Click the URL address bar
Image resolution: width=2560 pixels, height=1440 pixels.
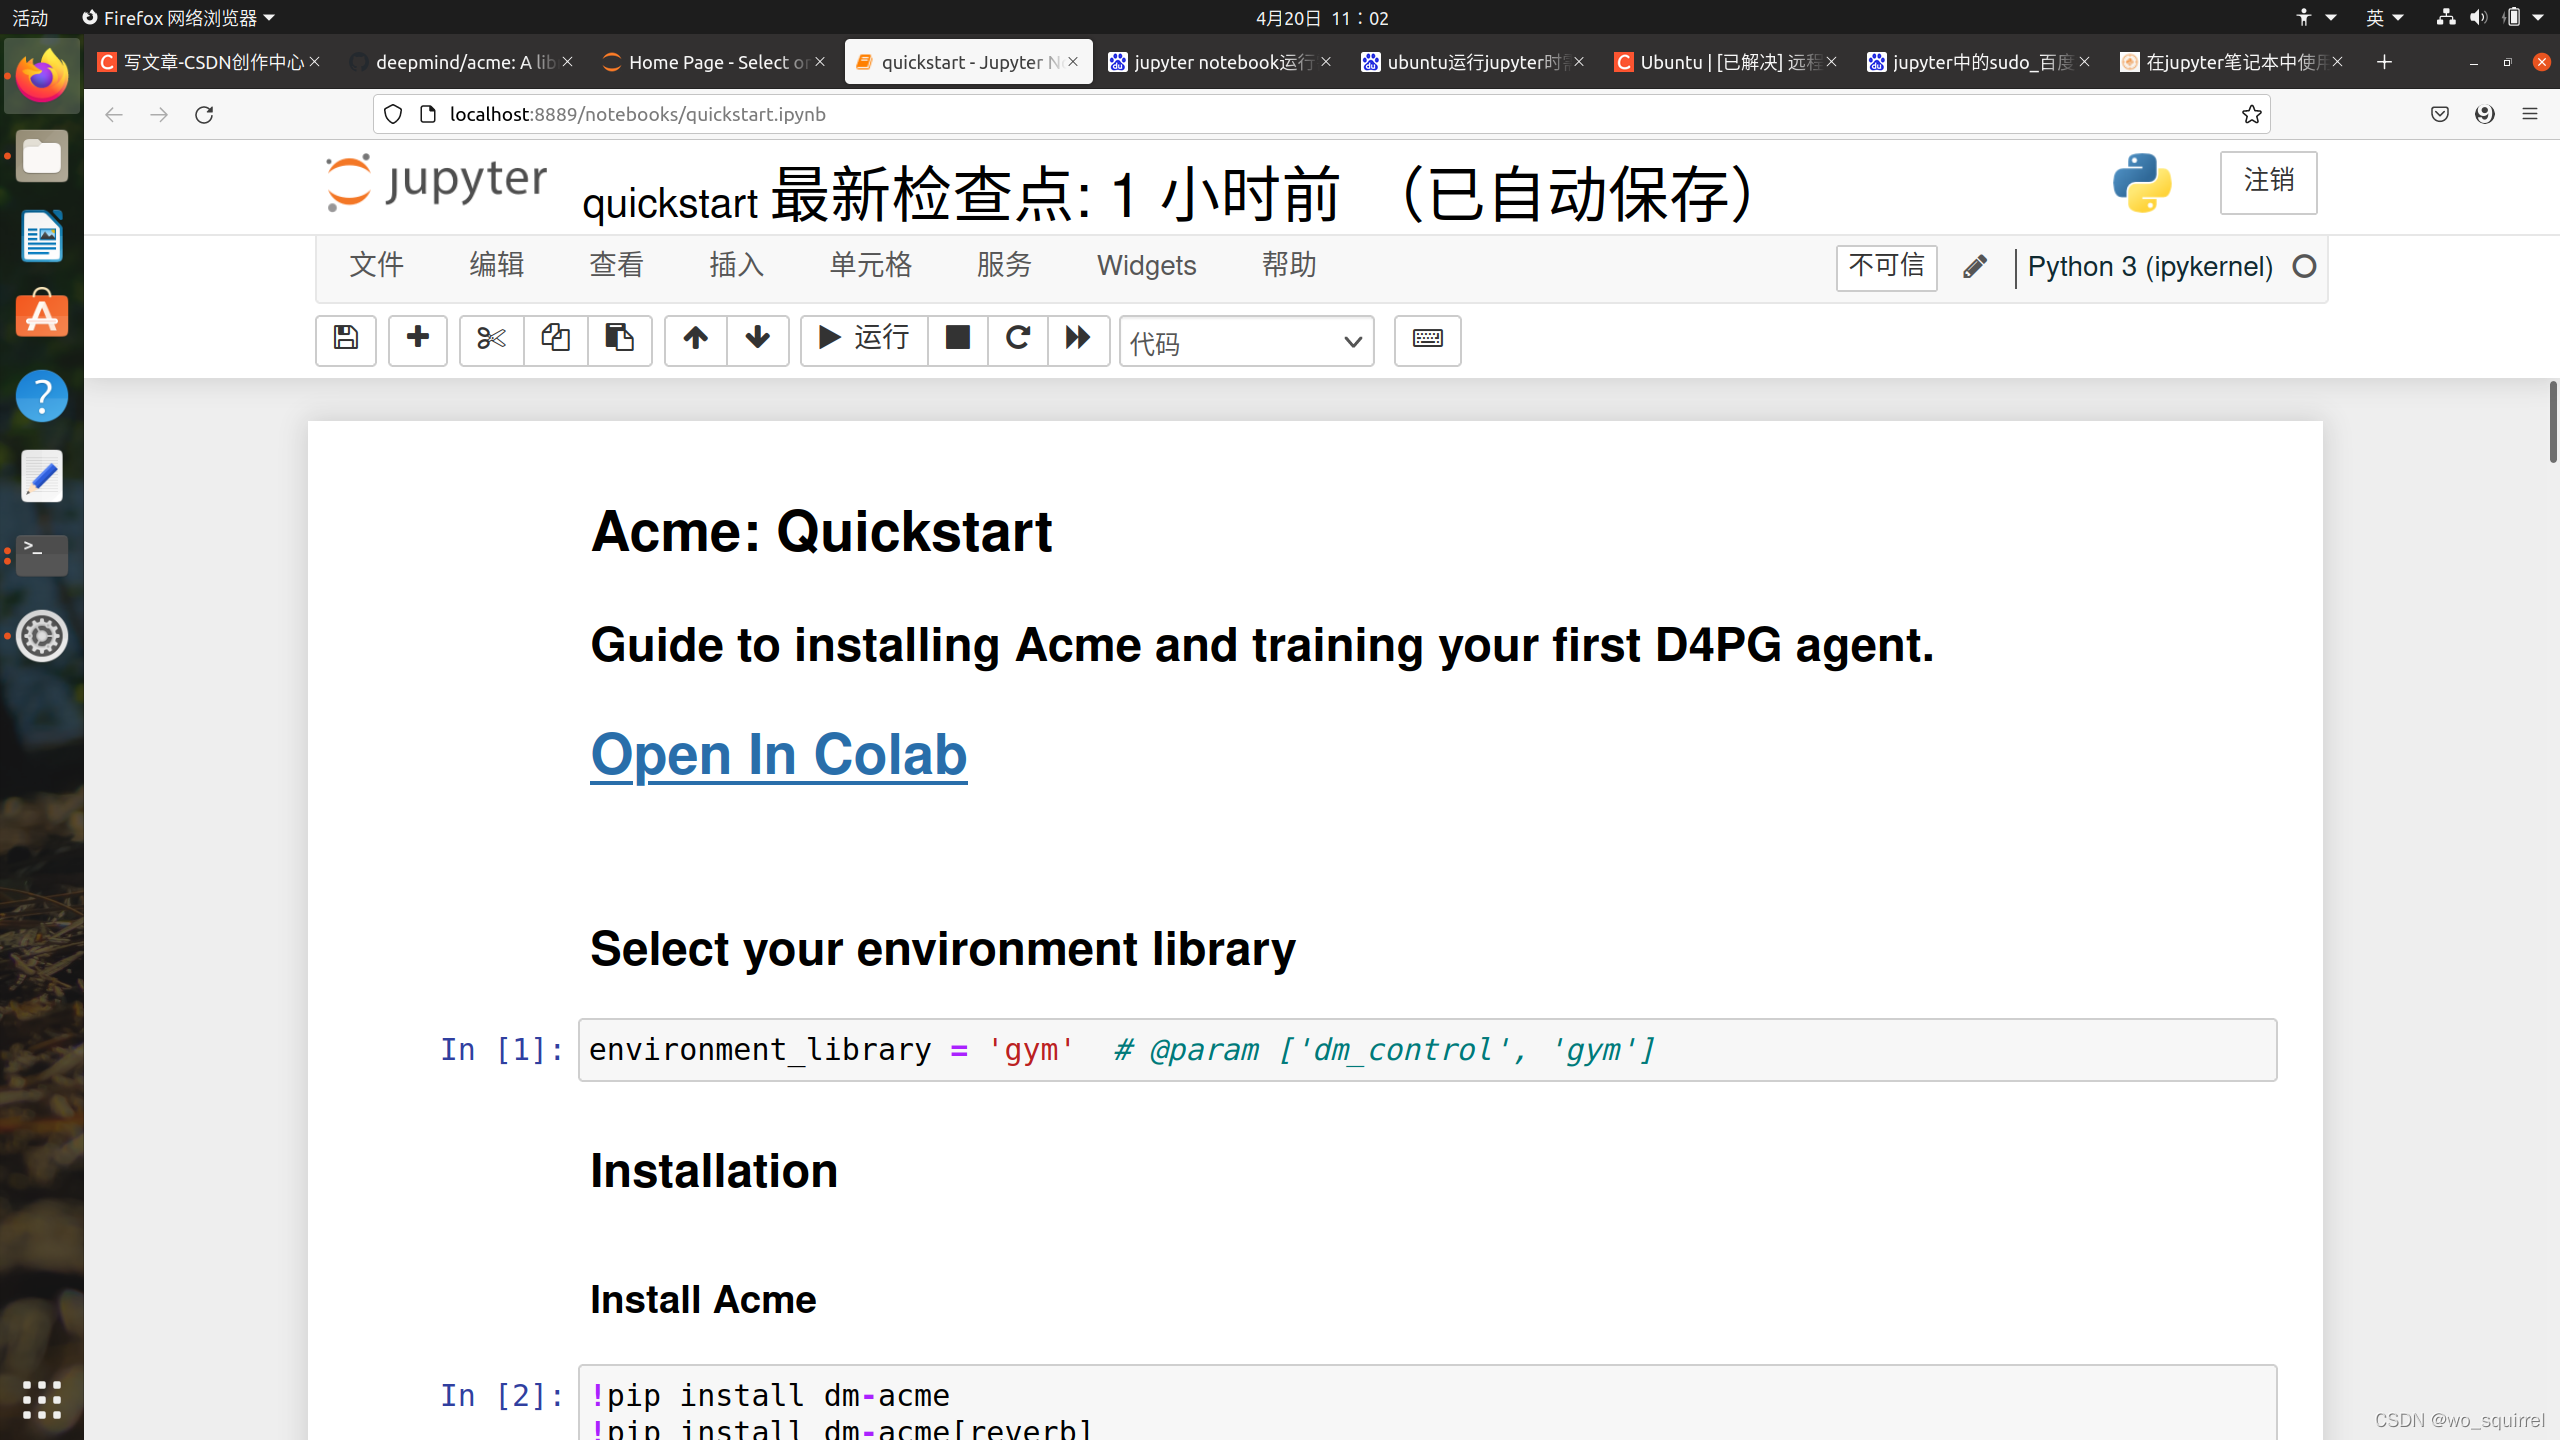coord(1320,114)
